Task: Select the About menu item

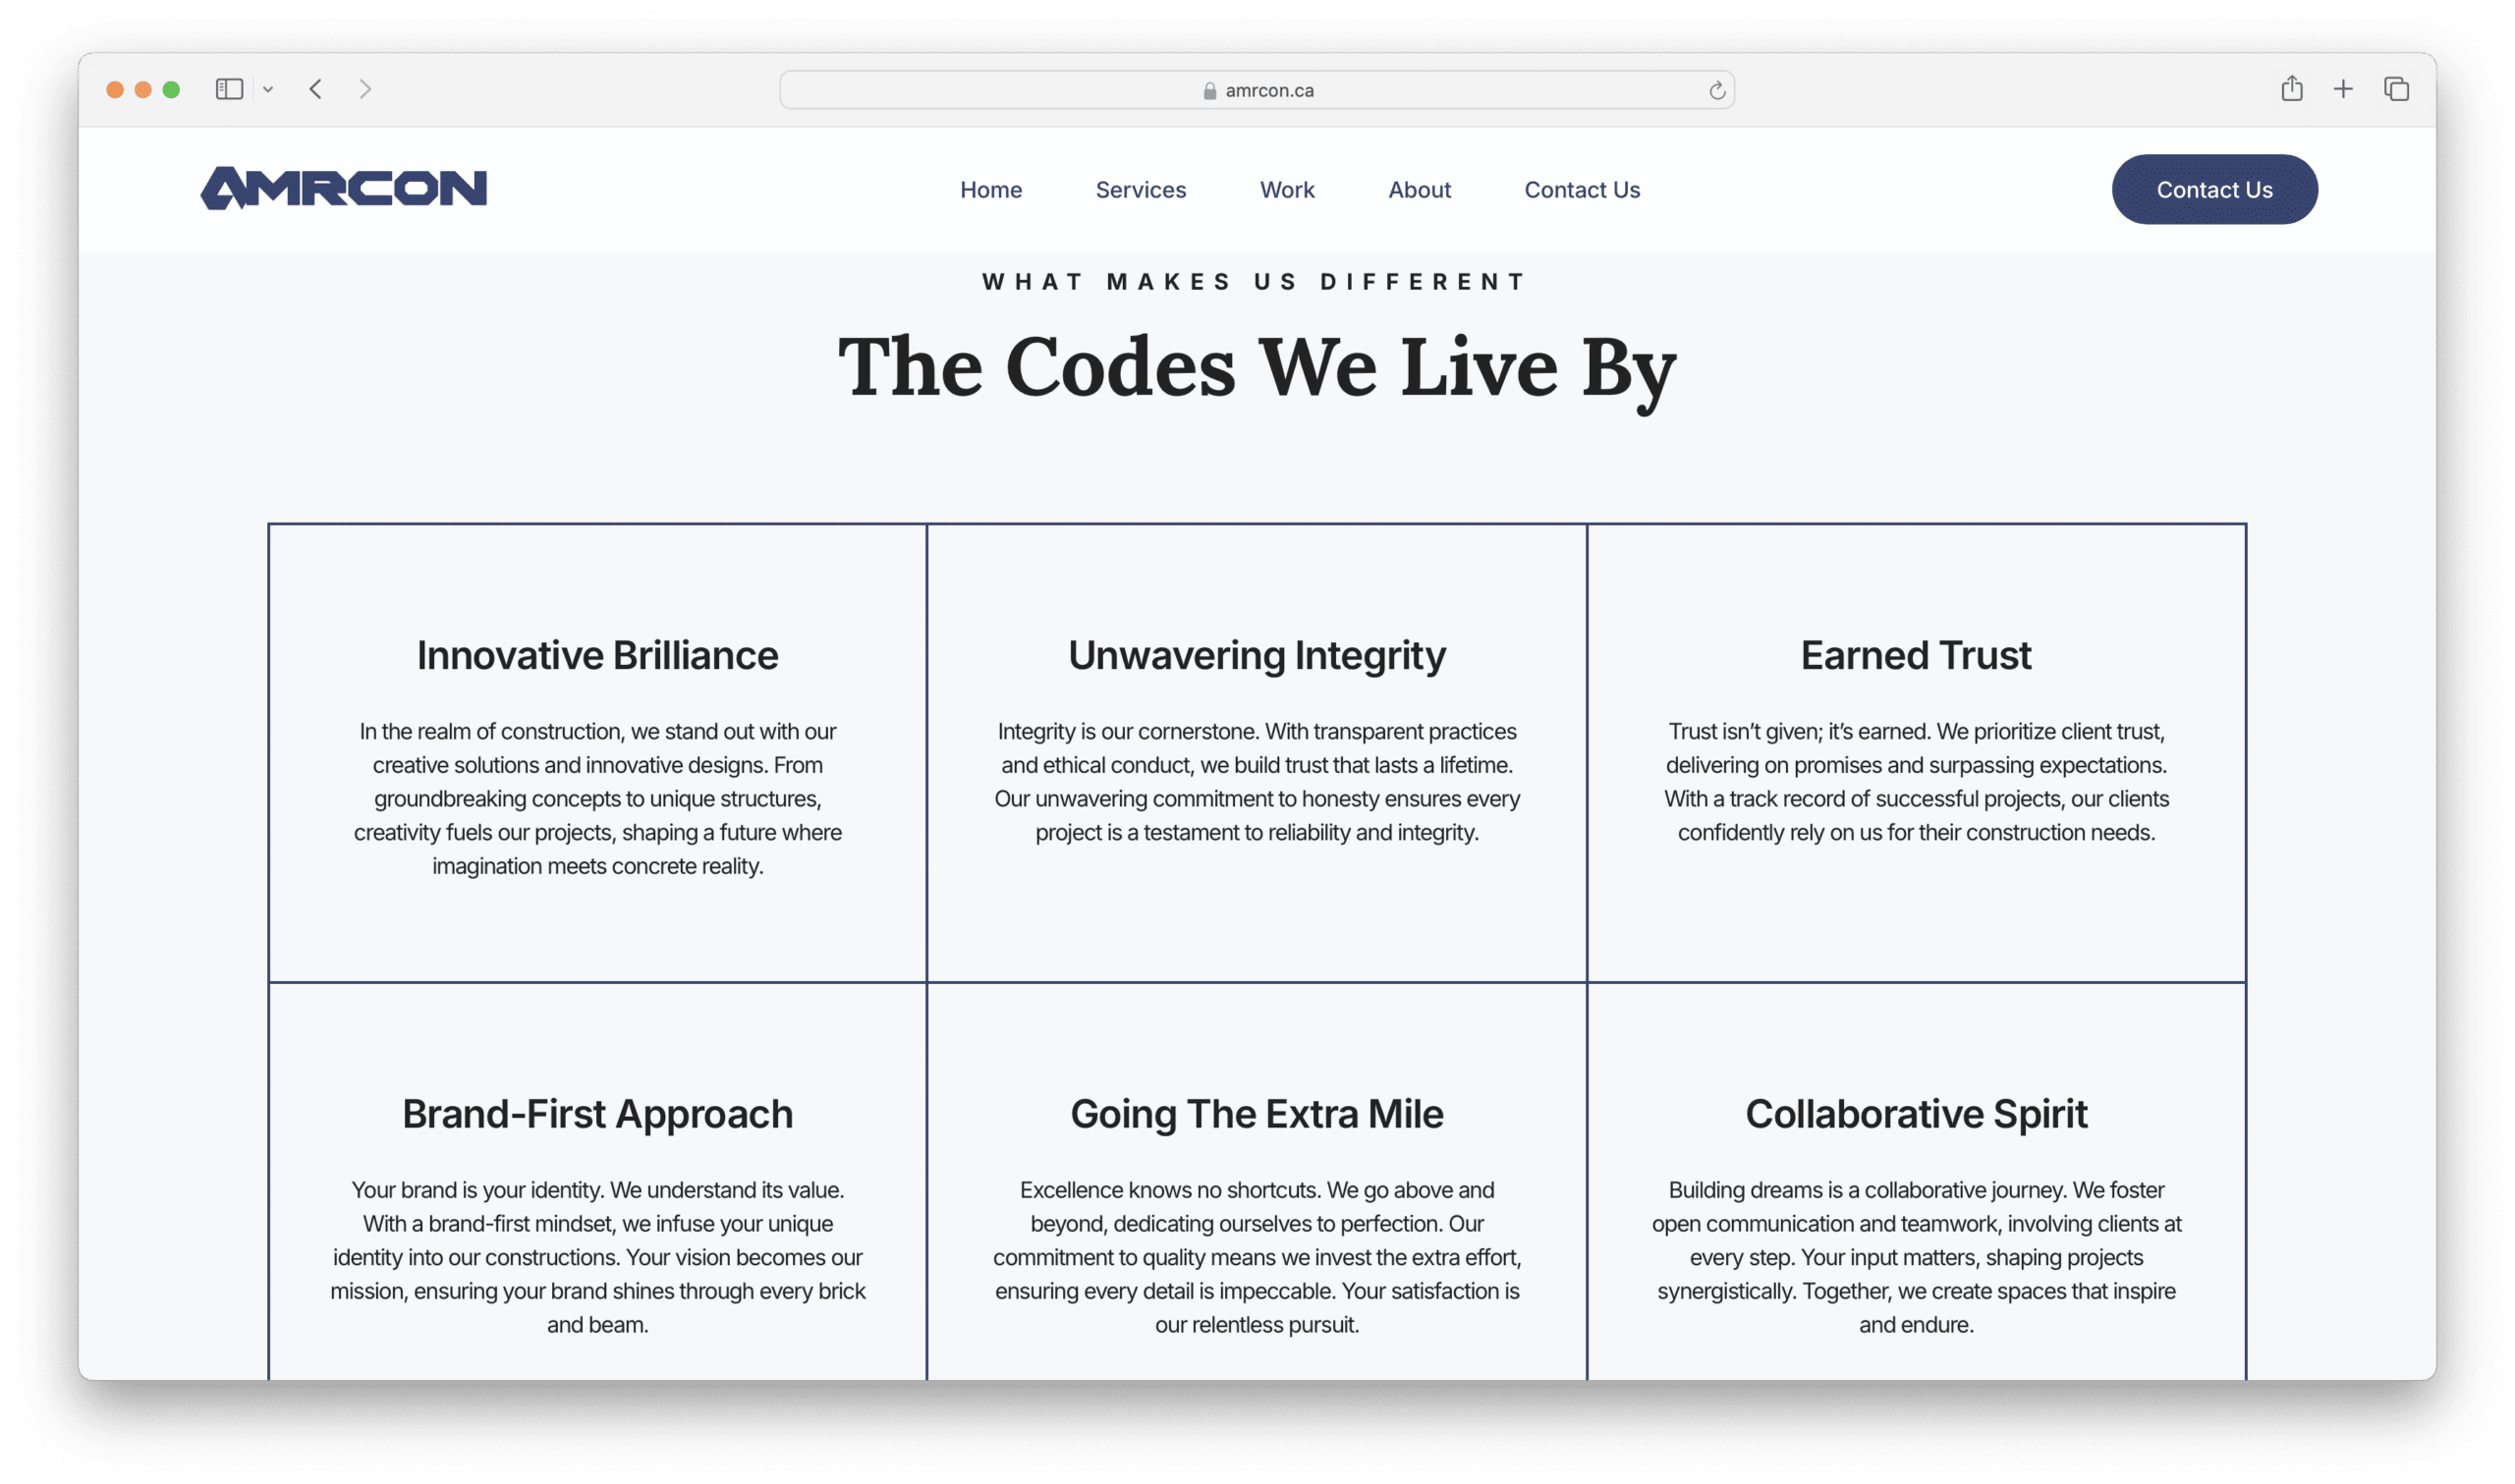Action: pos(1420,189)
